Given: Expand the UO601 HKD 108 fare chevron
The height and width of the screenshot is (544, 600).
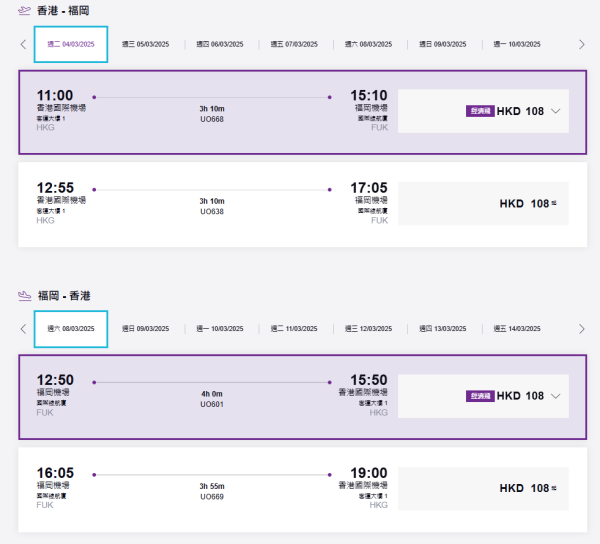Looking at the screenshot, I should pyautogui.click(x=556, y=396).
